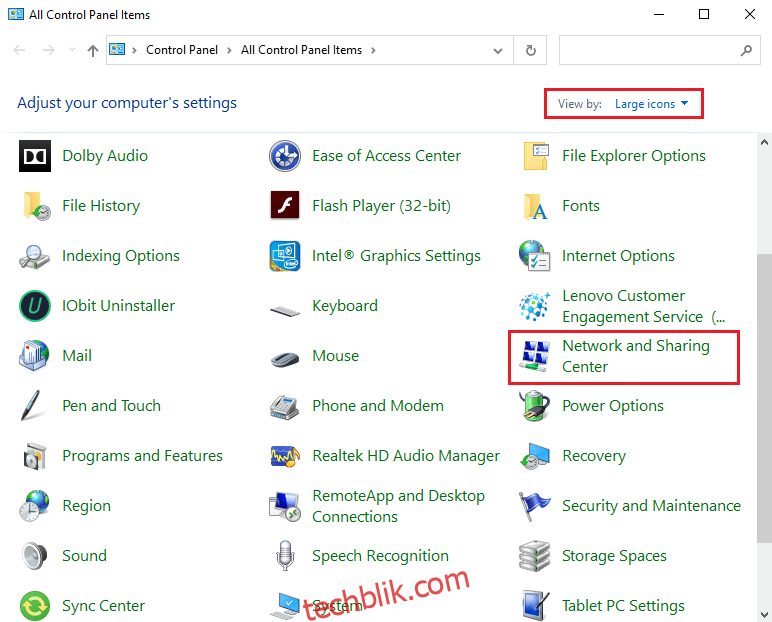Screen dimensions: 772x622
Task: Click the scrollbar up arrow
Action: pyautogui.click(x=764, y=143)
